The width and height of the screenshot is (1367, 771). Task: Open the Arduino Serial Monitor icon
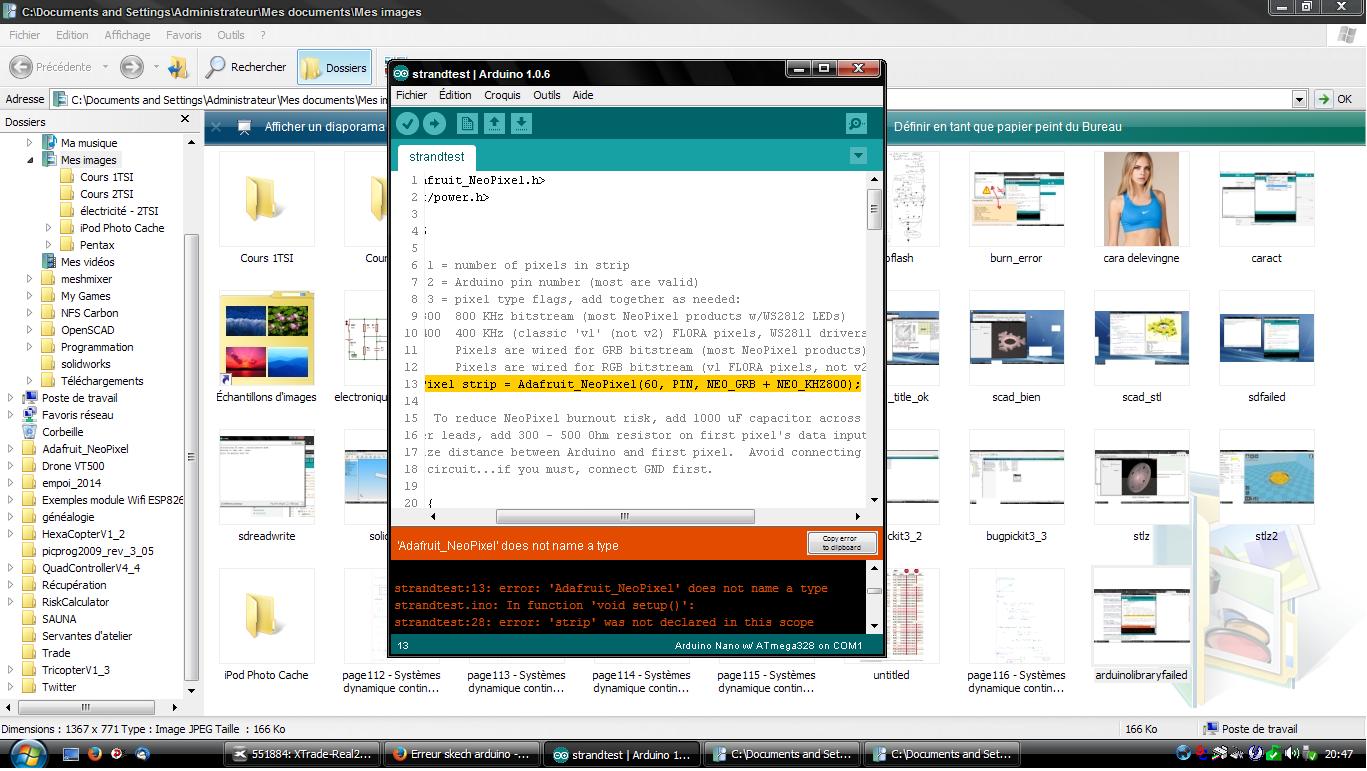coord(856,123)
